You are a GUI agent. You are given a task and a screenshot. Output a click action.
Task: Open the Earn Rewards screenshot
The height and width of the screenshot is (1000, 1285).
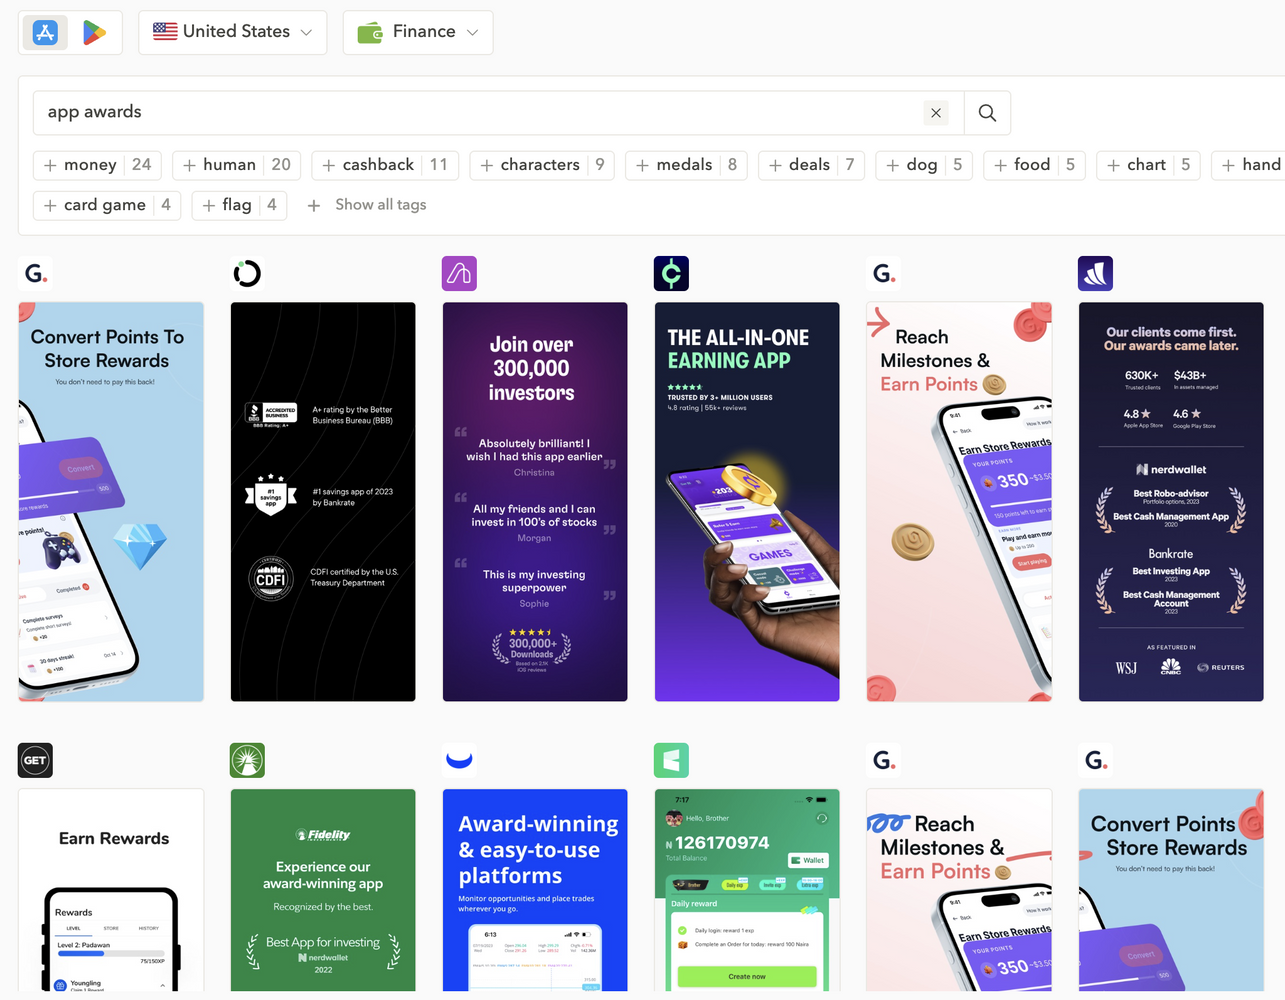click(111, 890)
